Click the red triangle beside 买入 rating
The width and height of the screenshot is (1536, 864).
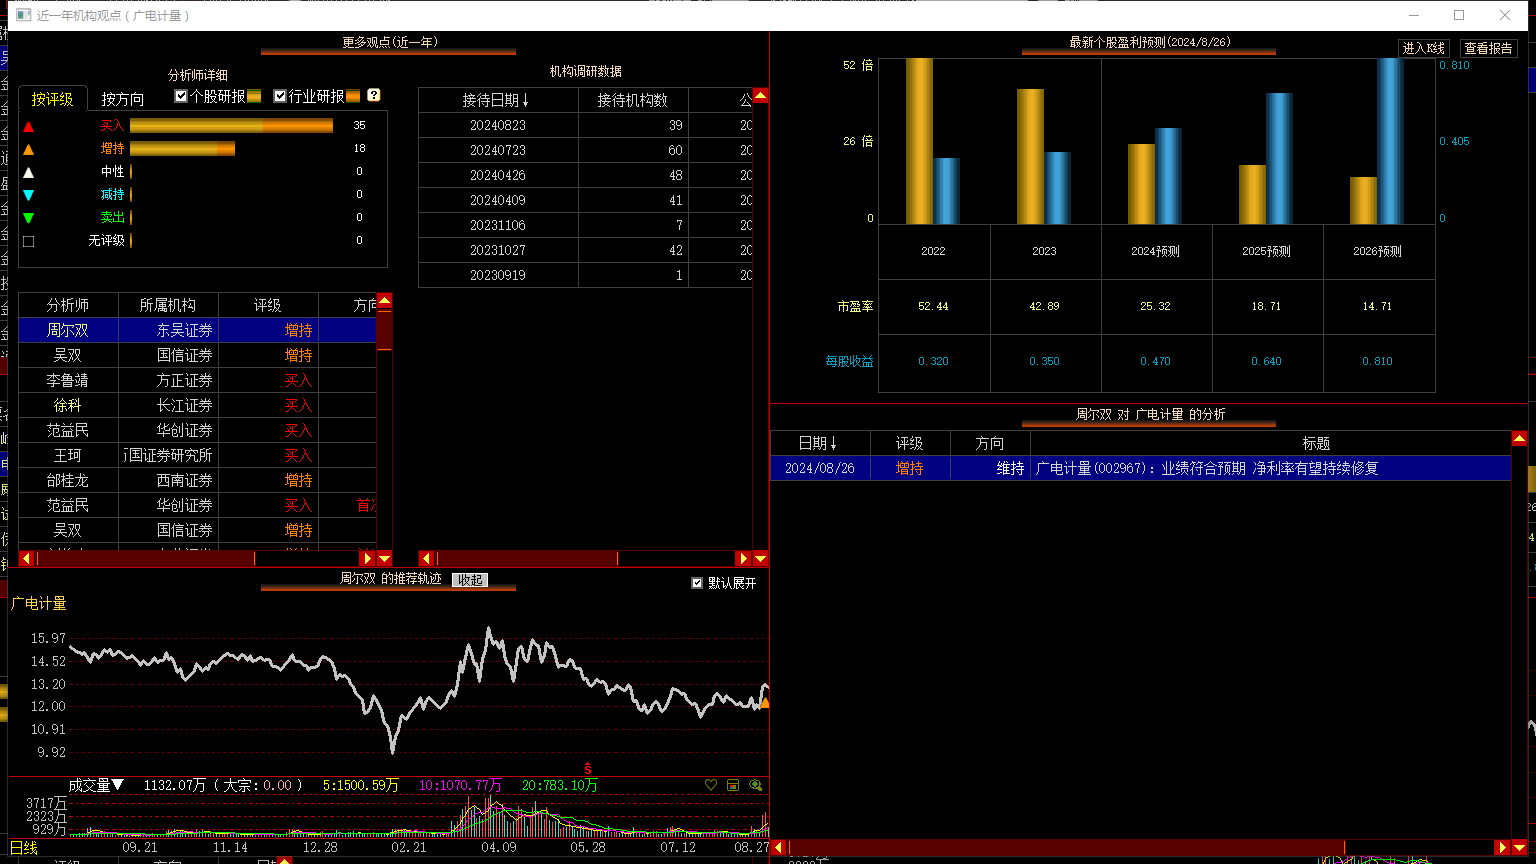pyautogui.click(x=28, y=126)
